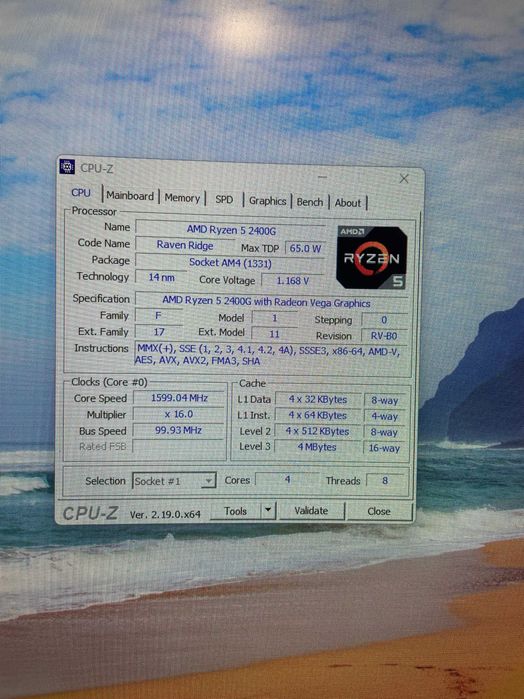Click the Family value F
The width and height of the screenshot is (524, 699).
pyautogui.click(x=158, y=316)
